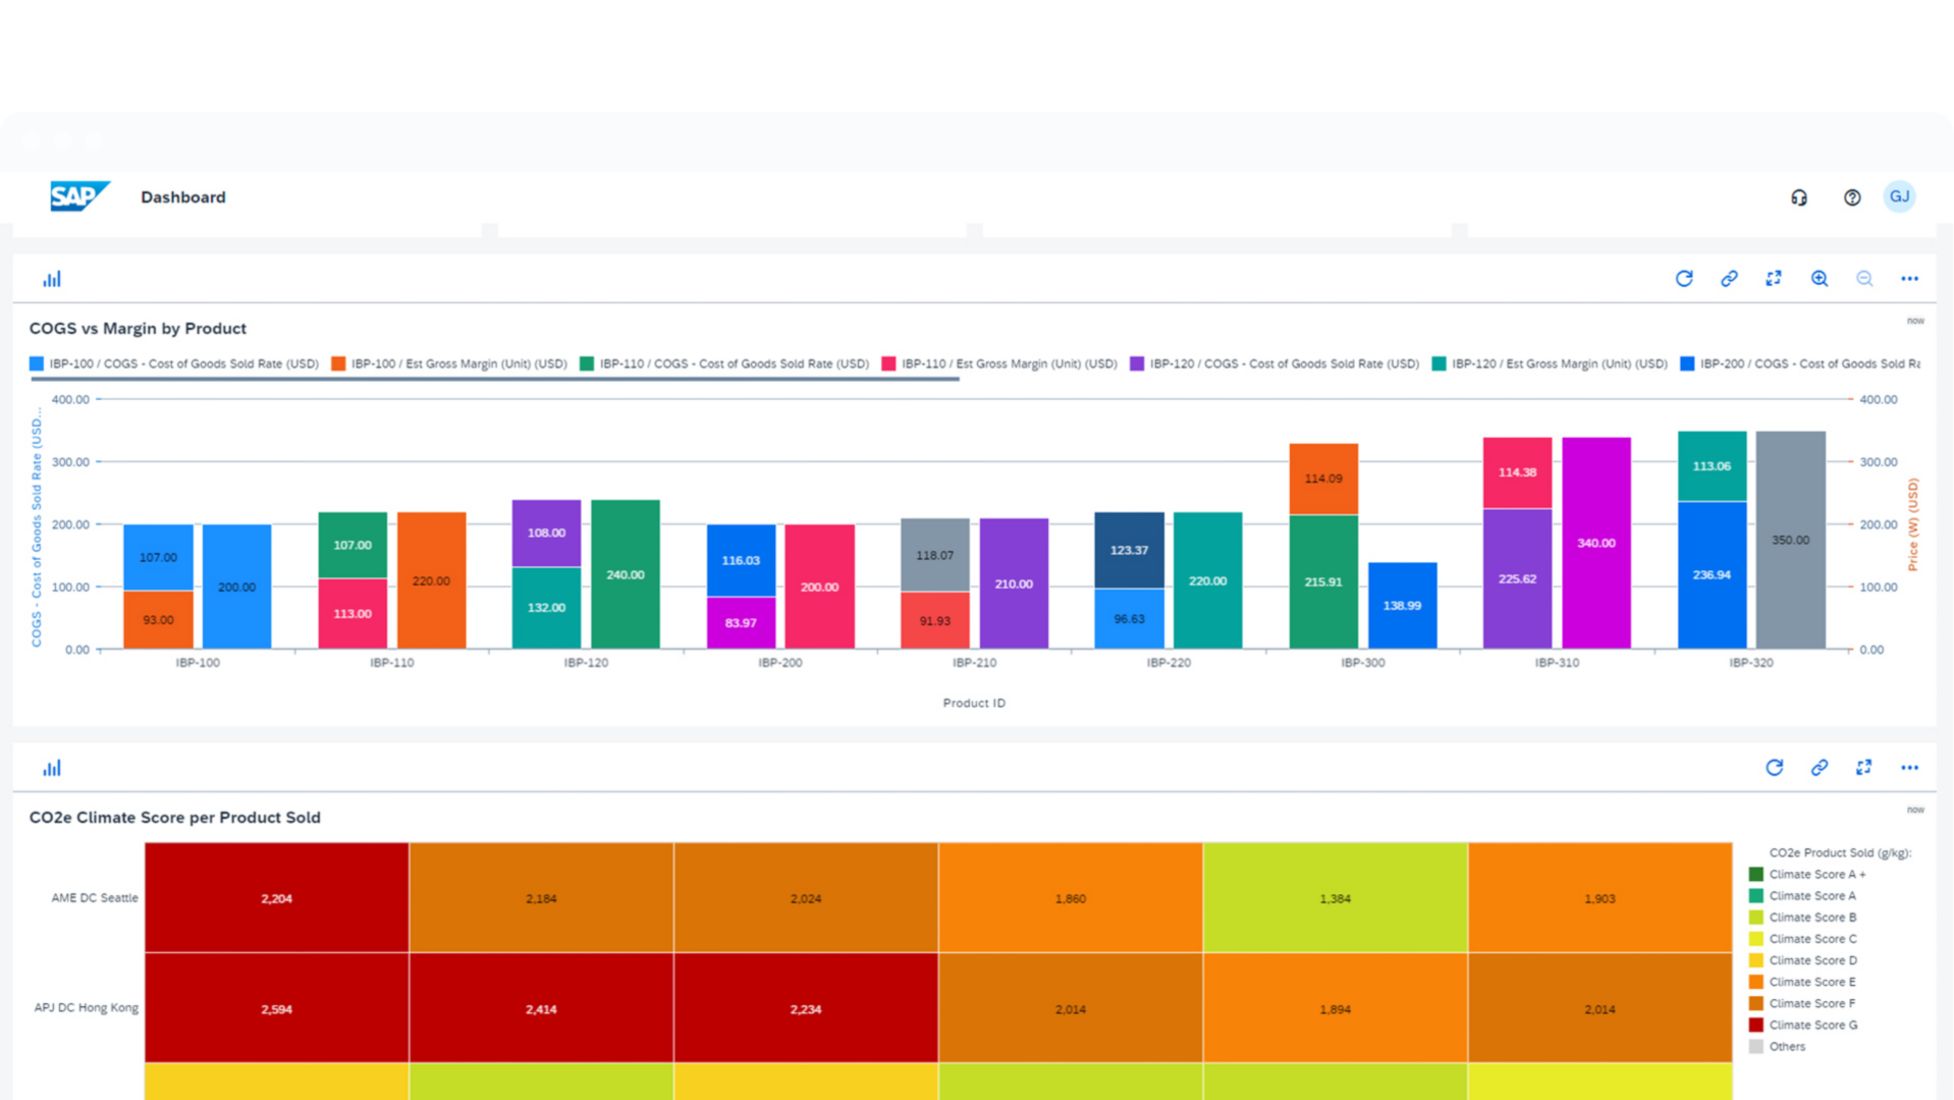Click the legend horizontal scrollbar
The image size is (1954, 1100).
click(x=495, y=380)
